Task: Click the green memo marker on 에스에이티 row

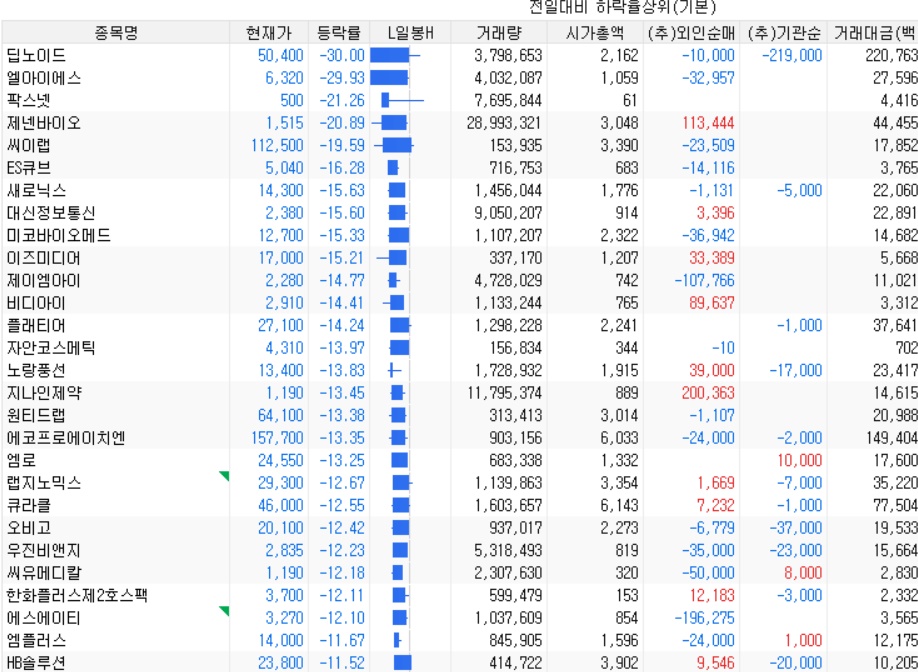Action: (225, 610)
